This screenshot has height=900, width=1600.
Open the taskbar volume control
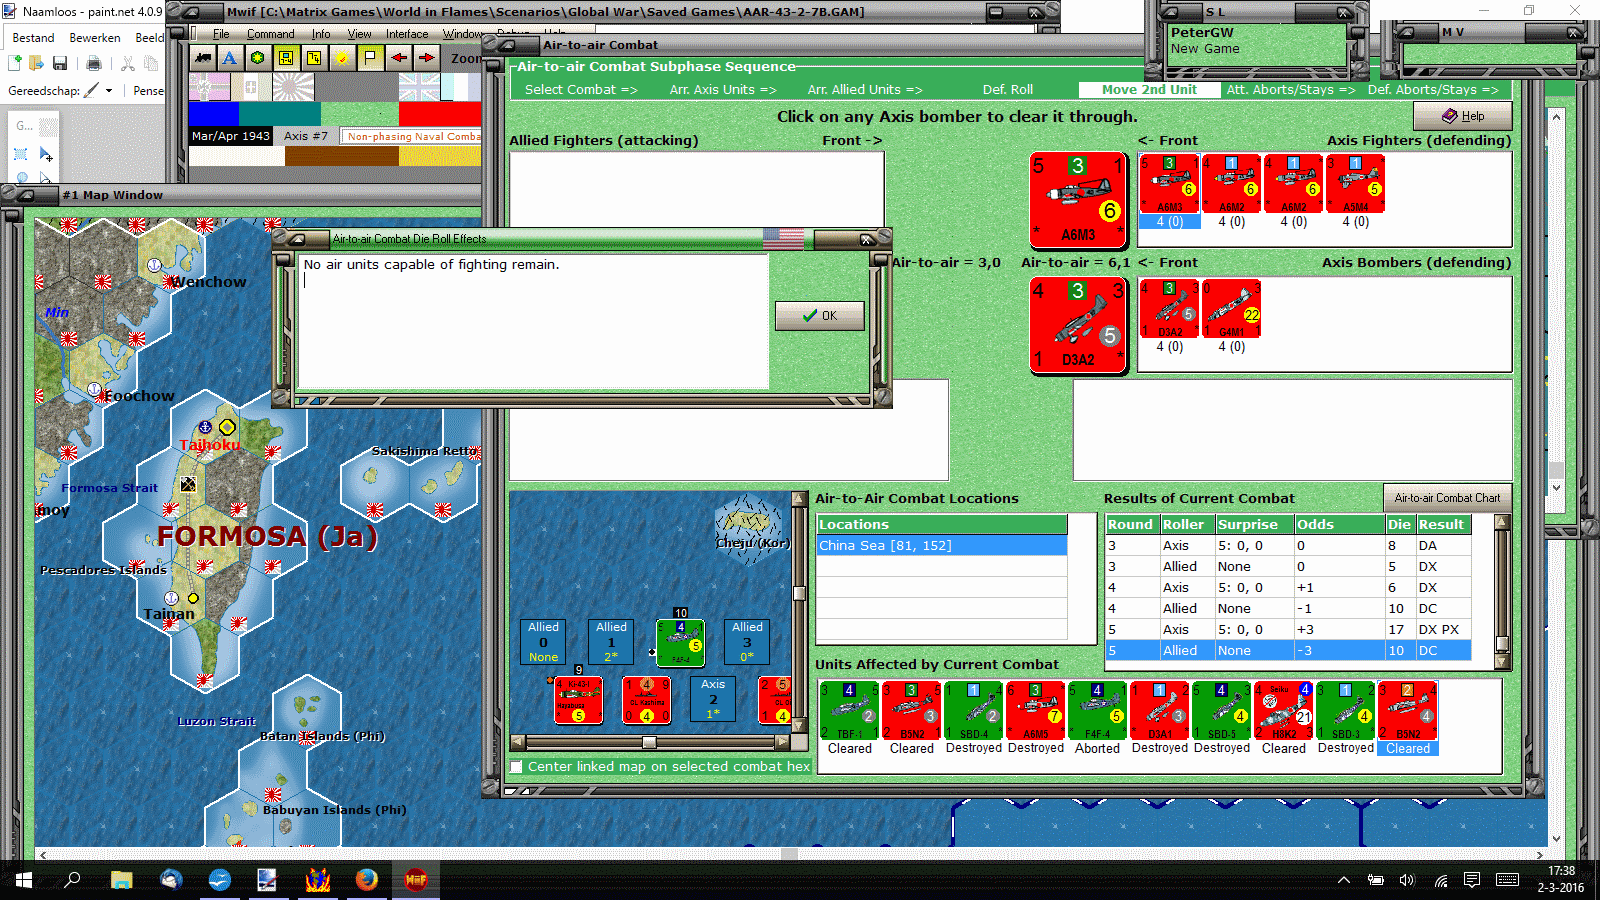click(x=1407, y=880)
